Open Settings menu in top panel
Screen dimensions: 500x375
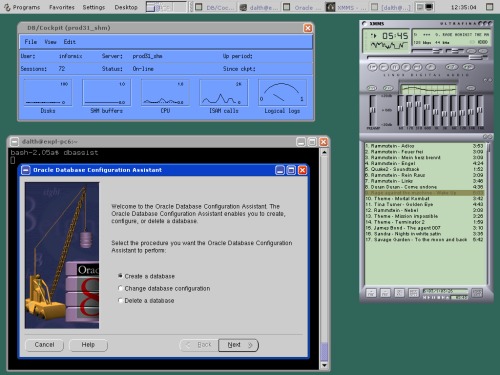(94, 7)
